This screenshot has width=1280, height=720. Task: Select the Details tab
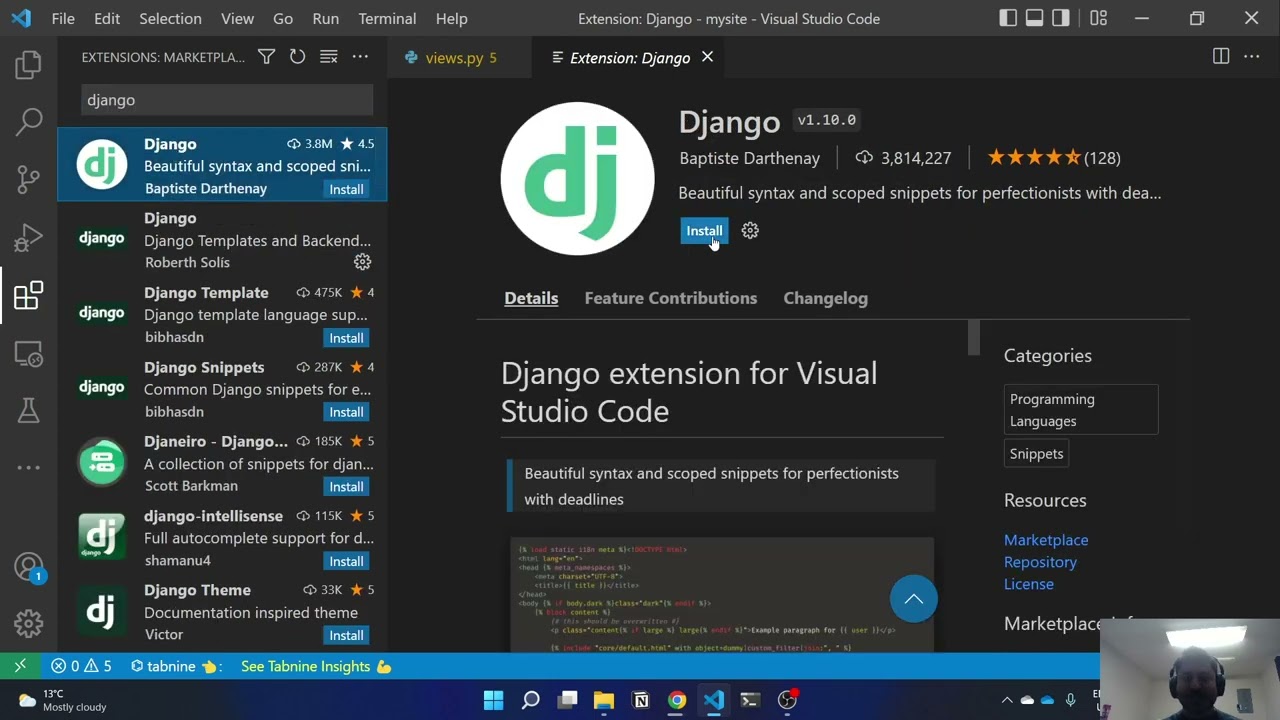pyautogui.click(x=531, y=298)
